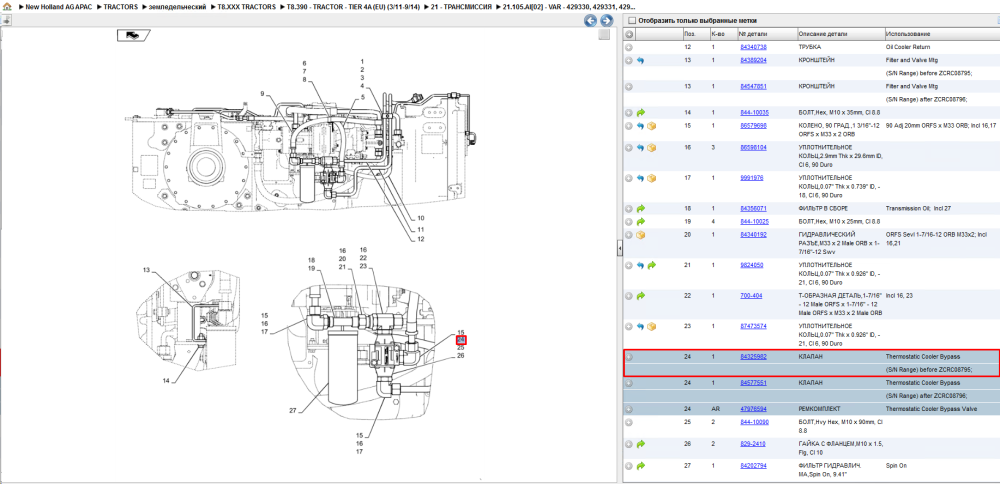Select highlighted callout 24 in the diagram
1000x484 pixels.
click(x=461, y=340)
